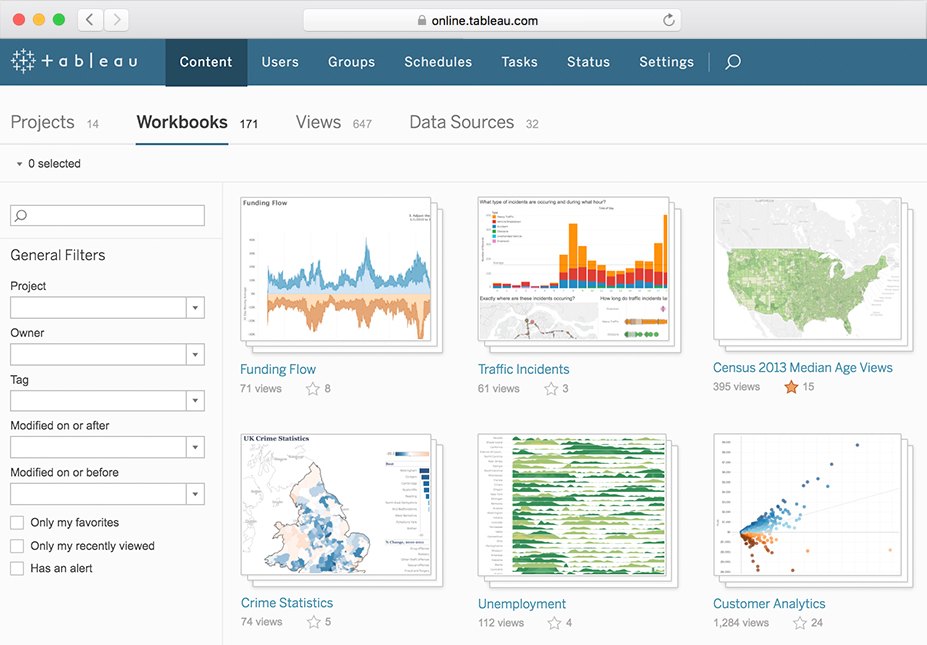The image size is (927, 645).
Task: Open search with the top navigation magnifier icon
Action: [x=733, y=61]
